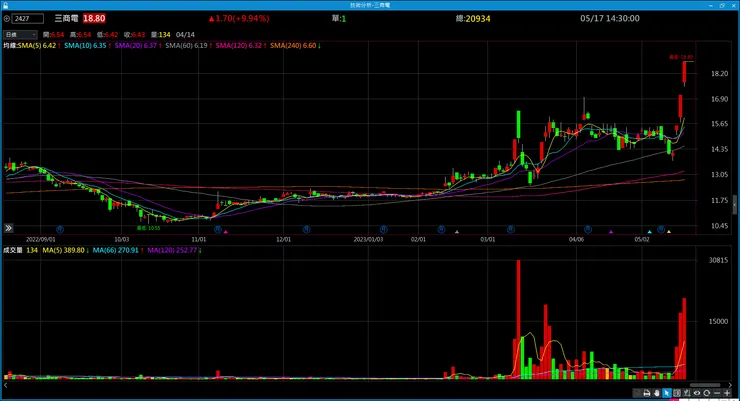Click the left arrow of the horizontal scrollbar

tap(6, 385)
